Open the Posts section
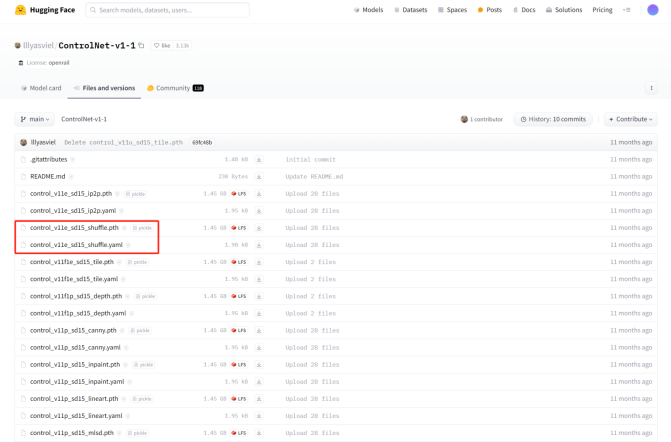Screen dimensions: 671x442 tap(490, 10)
